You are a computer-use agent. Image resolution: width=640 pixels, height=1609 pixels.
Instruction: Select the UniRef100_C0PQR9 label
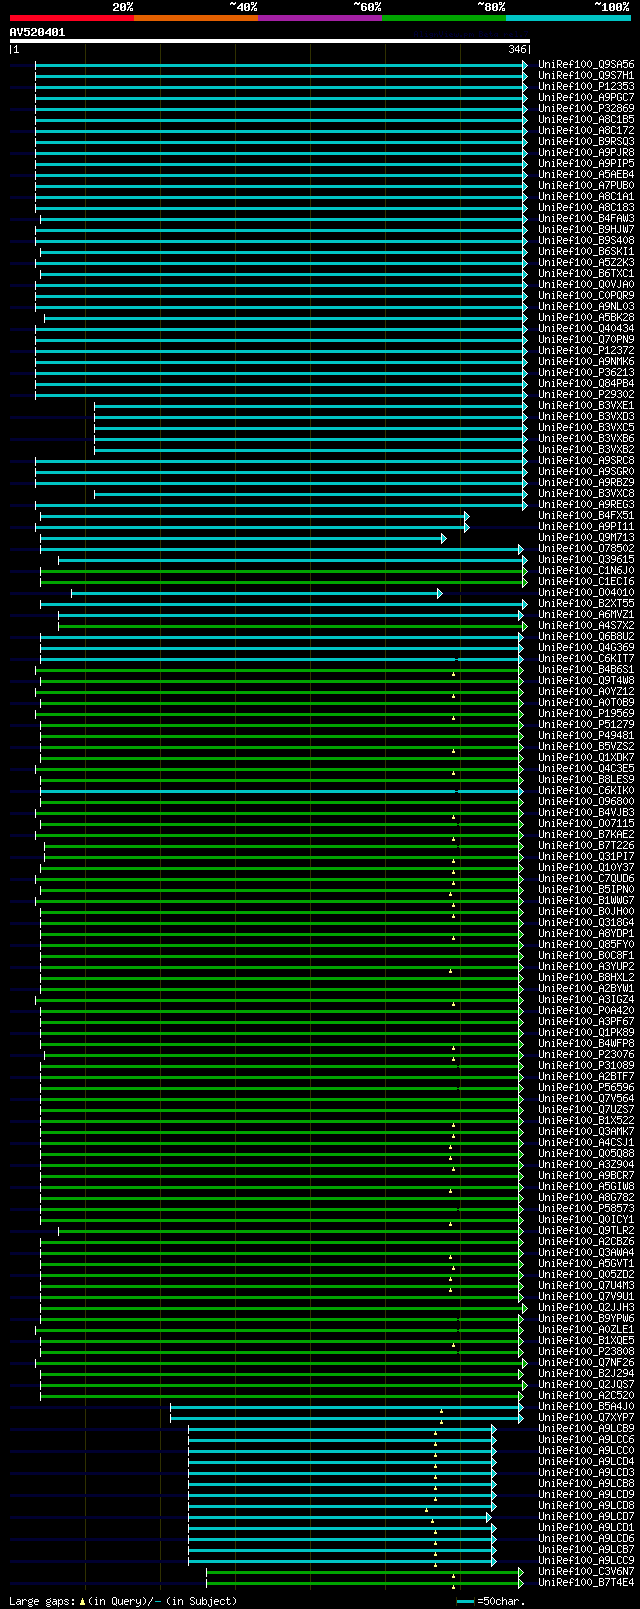click(586, 296)
